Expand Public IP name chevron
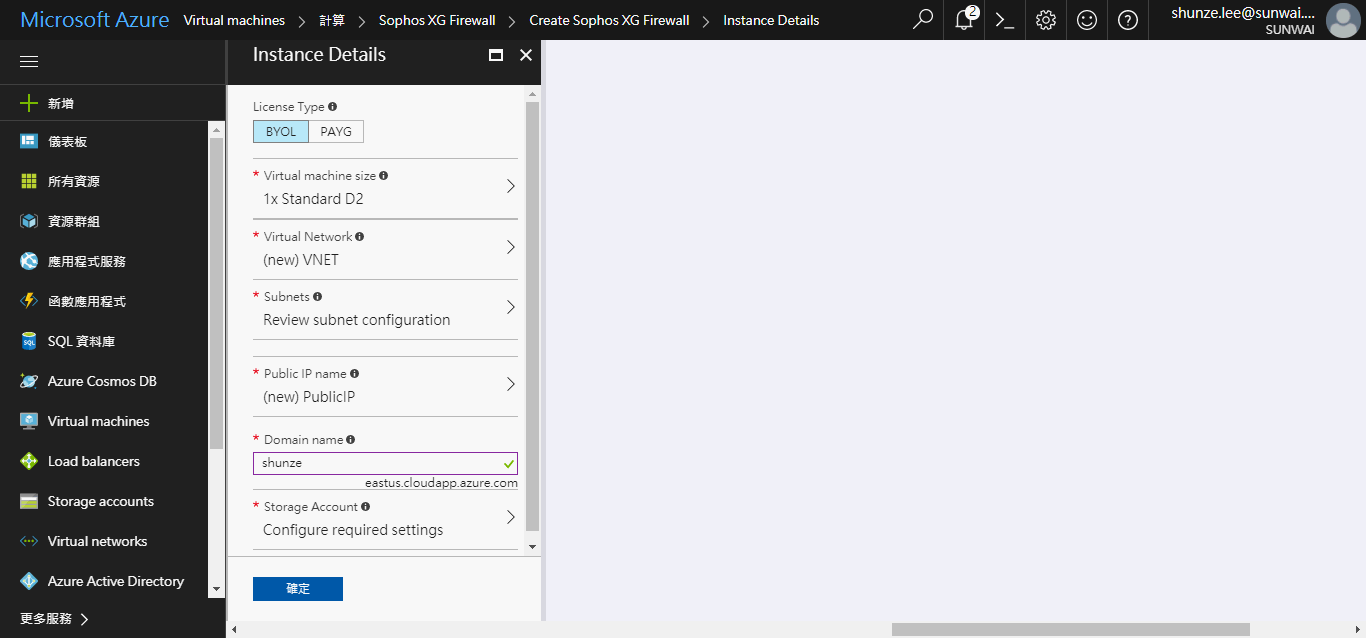The width and height of the screenshot is (1366, 638). pos(510,384)
